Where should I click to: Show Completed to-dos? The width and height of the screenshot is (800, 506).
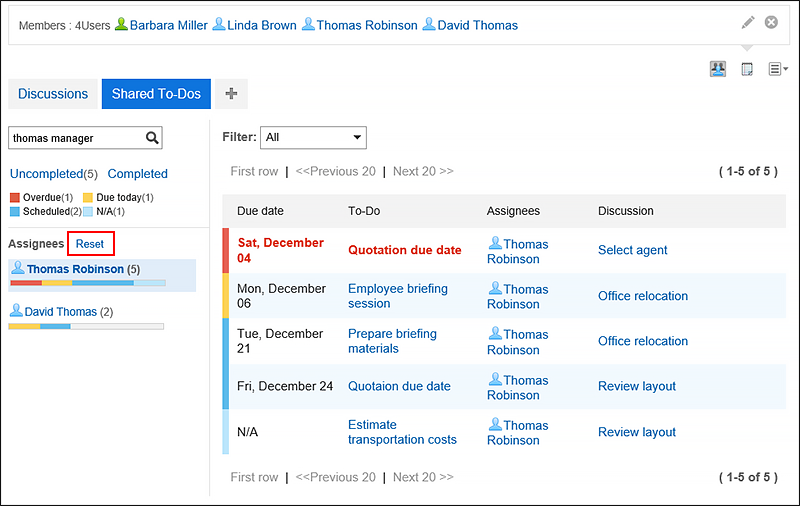point(138,174)
